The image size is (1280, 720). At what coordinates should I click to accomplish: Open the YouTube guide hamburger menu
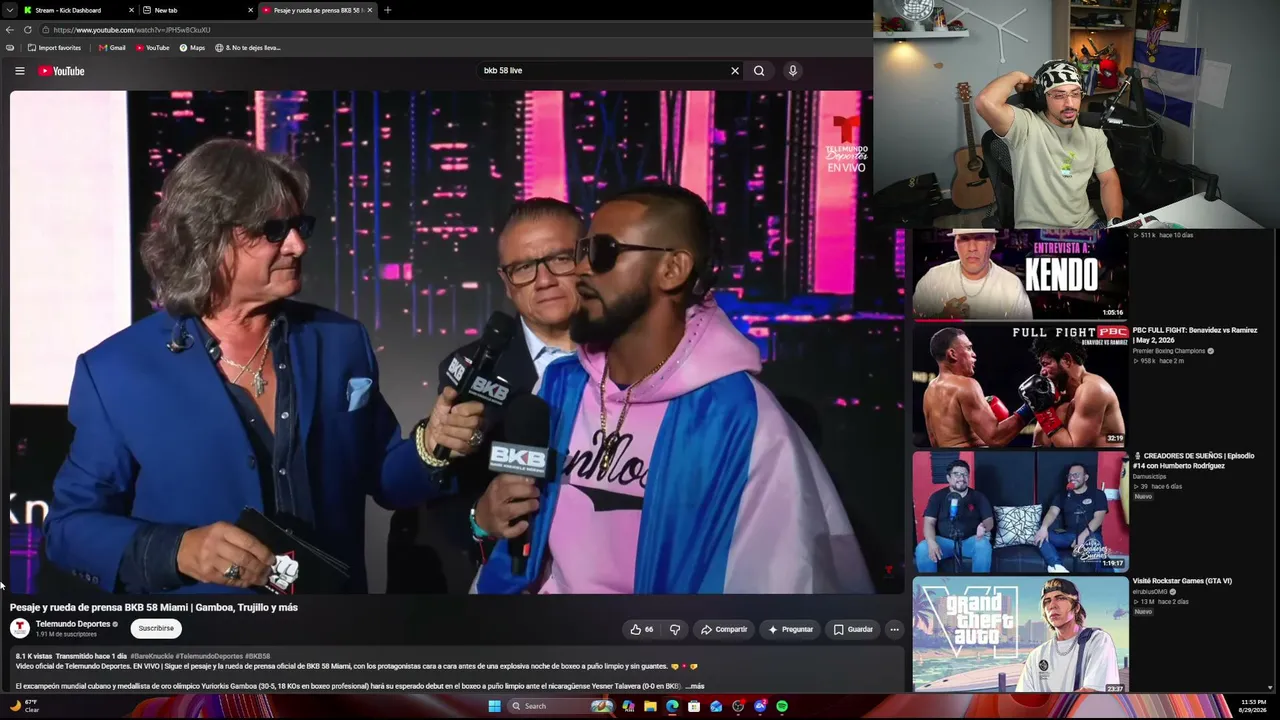coord(19,71)
